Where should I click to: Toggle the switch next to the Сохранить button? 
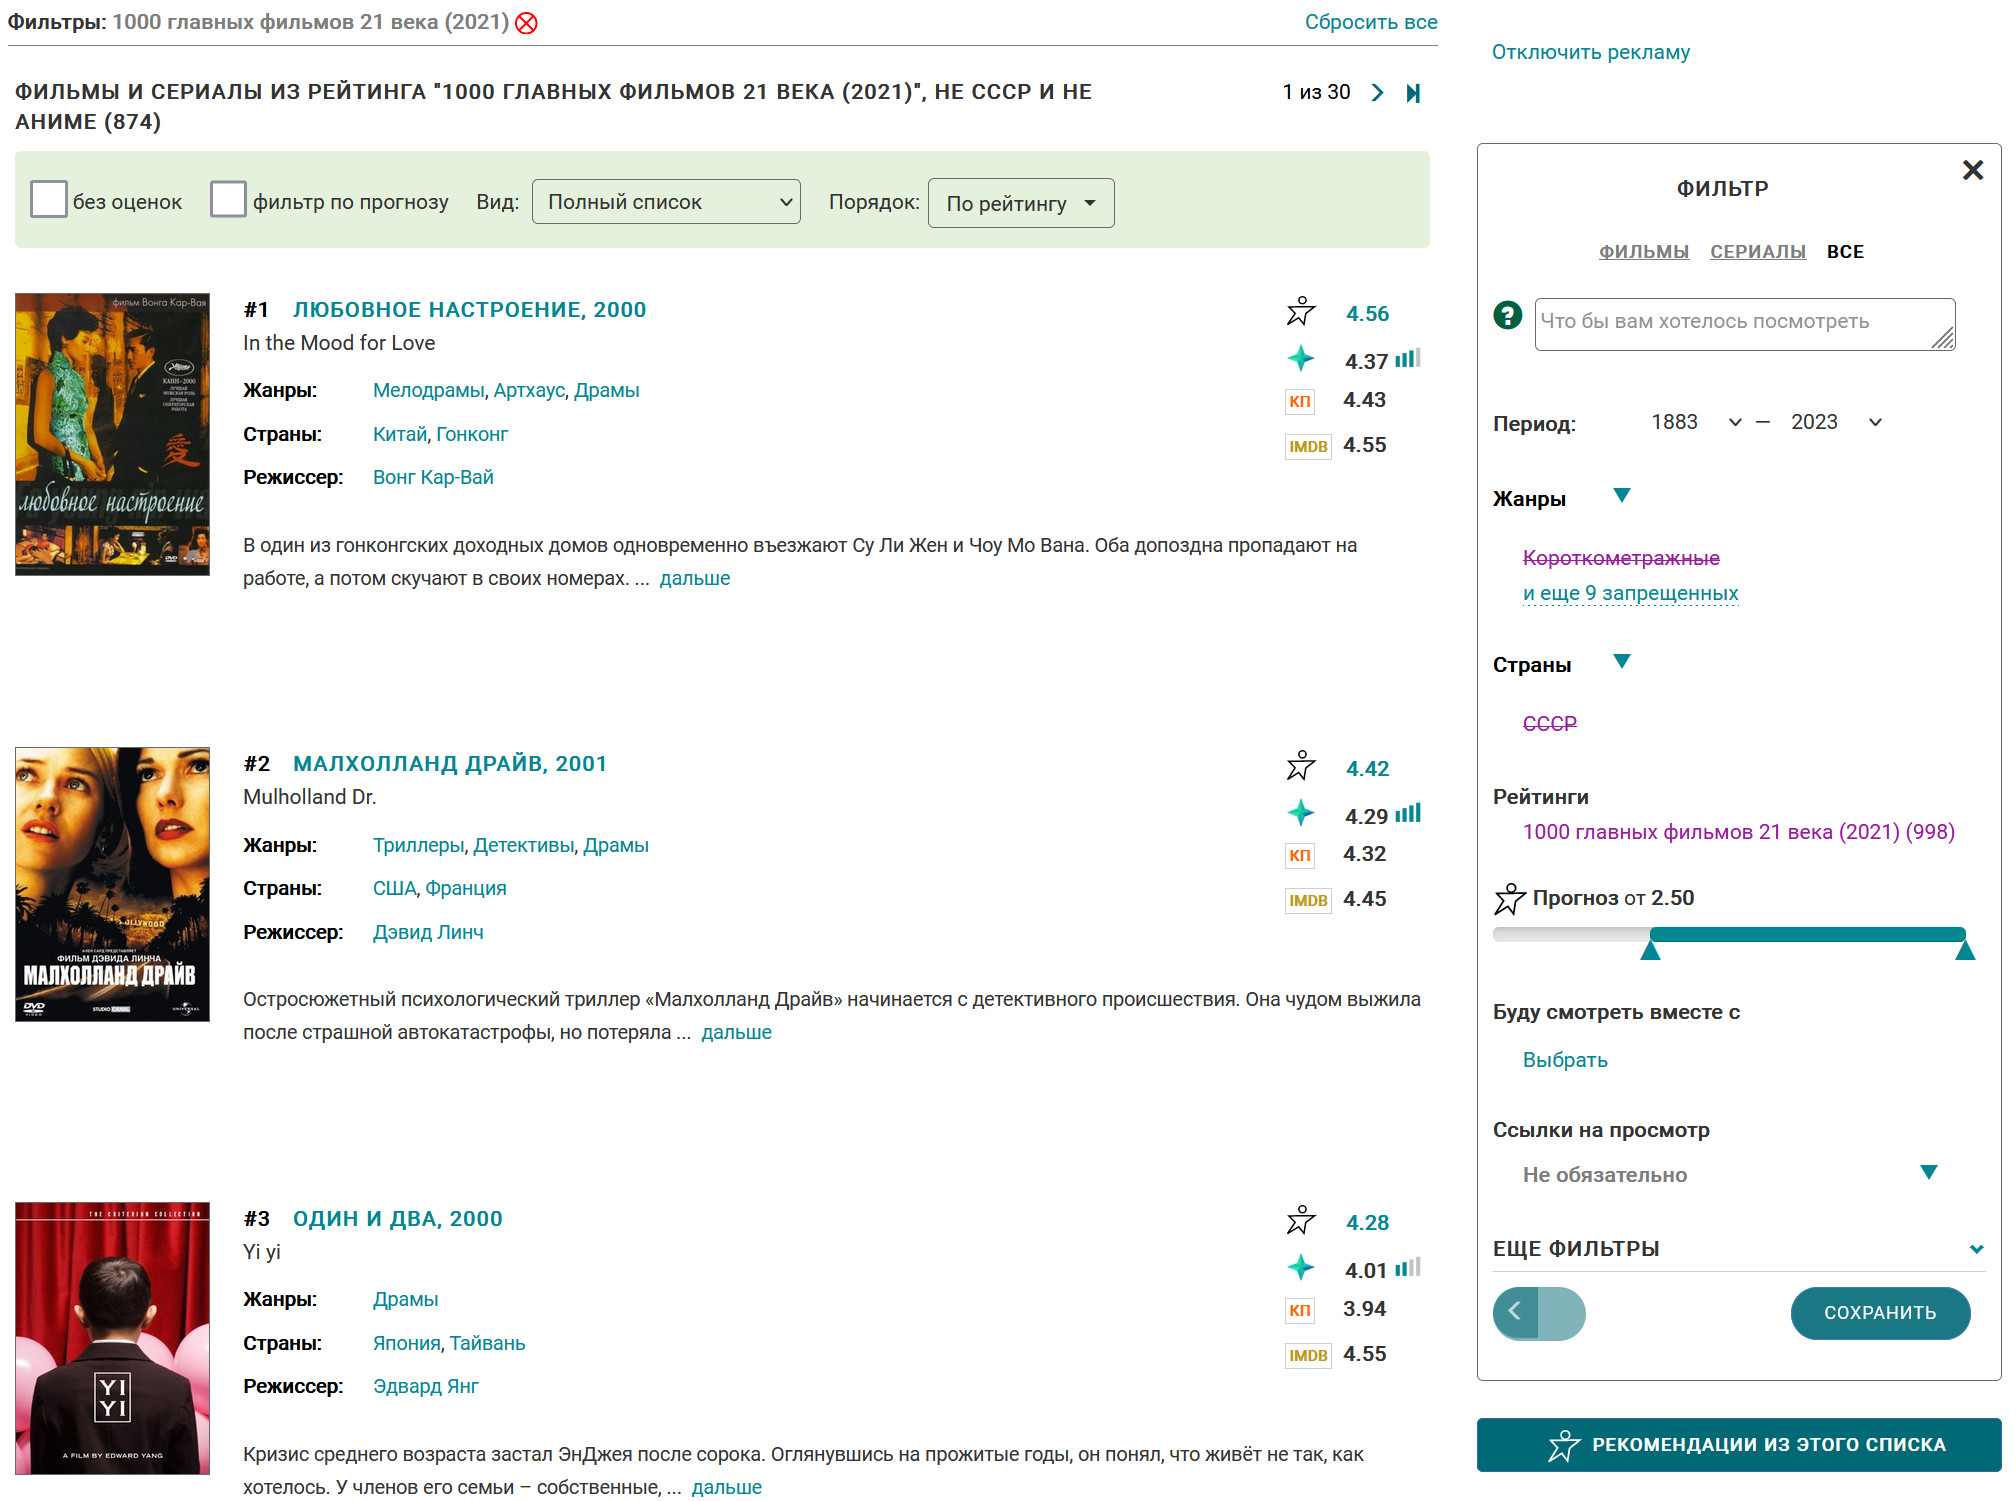click(x=1538, y=1313)
